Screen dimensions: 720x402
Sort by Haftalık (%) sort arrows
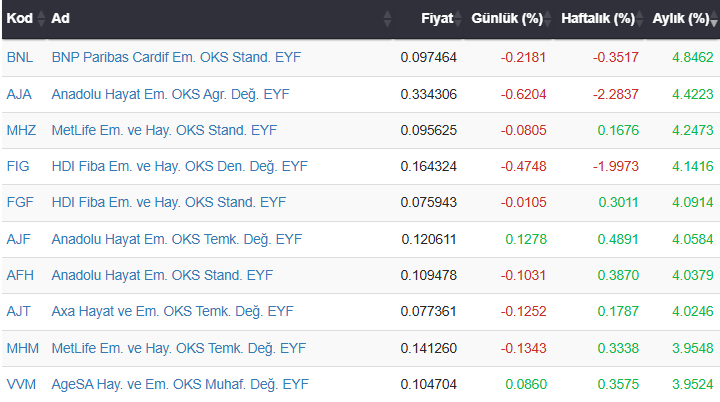pyautogui.click(x=639, y=18)
